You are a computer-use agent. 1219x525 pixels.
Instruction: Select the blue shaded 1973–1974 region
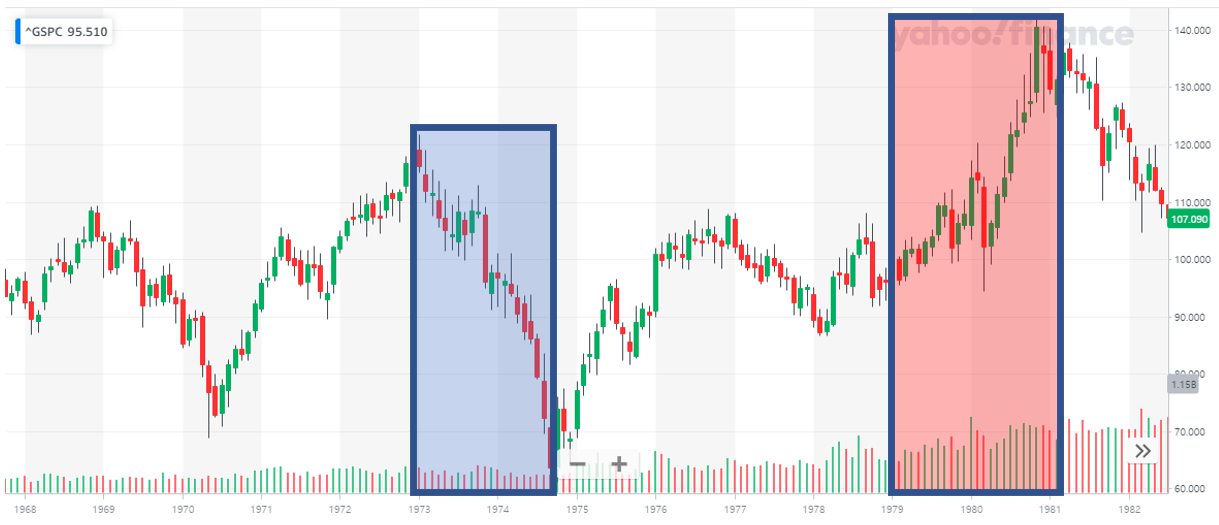coord(483,310)
